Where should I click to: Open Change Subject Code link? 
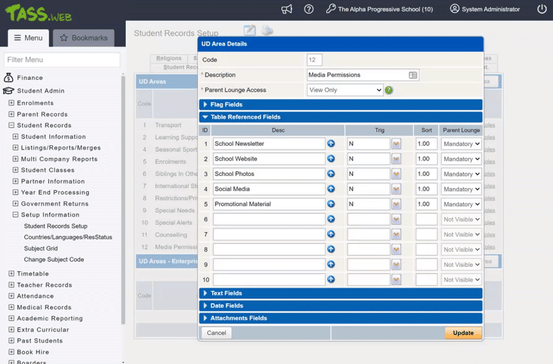(x=54, y=260)
